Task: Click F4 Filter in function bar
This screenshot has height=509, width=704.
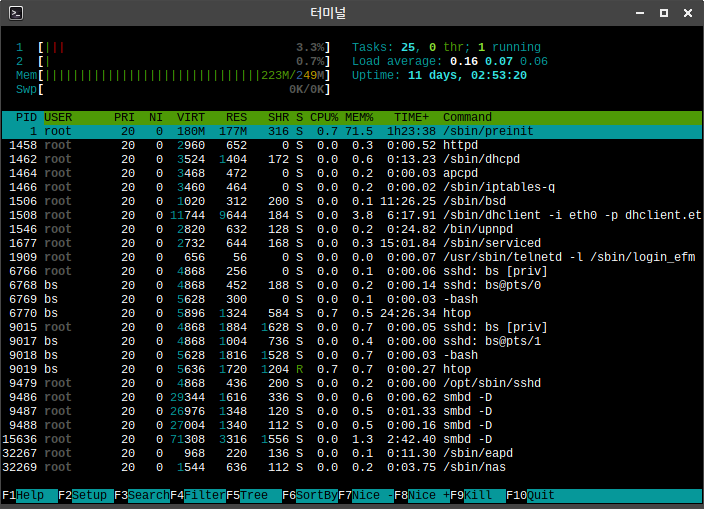Action: click(x=198, y=495)
